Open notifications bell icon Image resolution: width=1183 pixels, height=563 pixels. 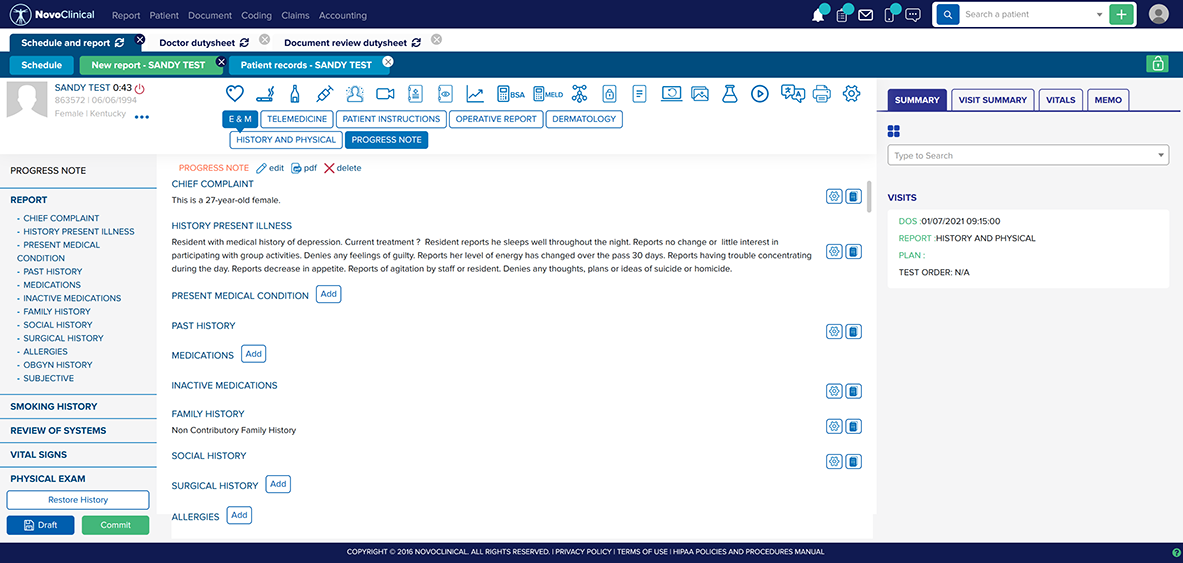coord(817,15)
